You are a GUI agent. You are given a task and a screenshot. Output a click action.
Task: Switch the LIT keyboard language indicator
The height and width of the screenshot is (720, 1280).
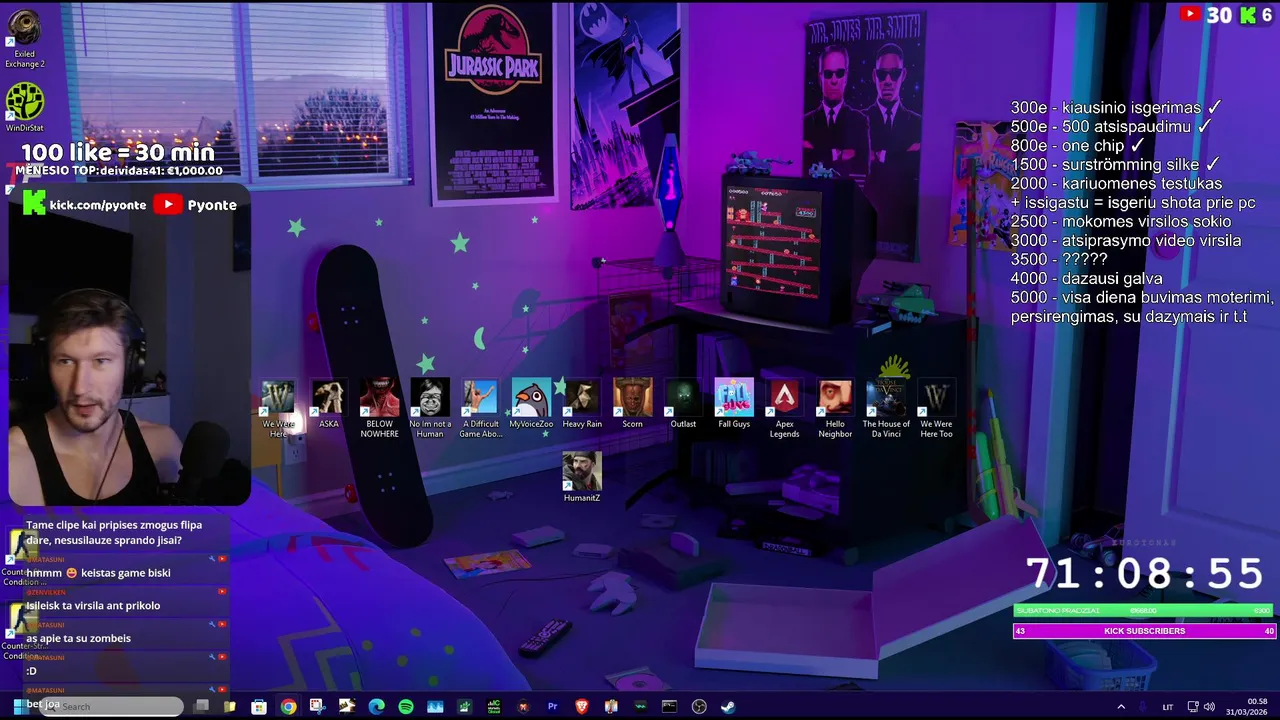1168,707
